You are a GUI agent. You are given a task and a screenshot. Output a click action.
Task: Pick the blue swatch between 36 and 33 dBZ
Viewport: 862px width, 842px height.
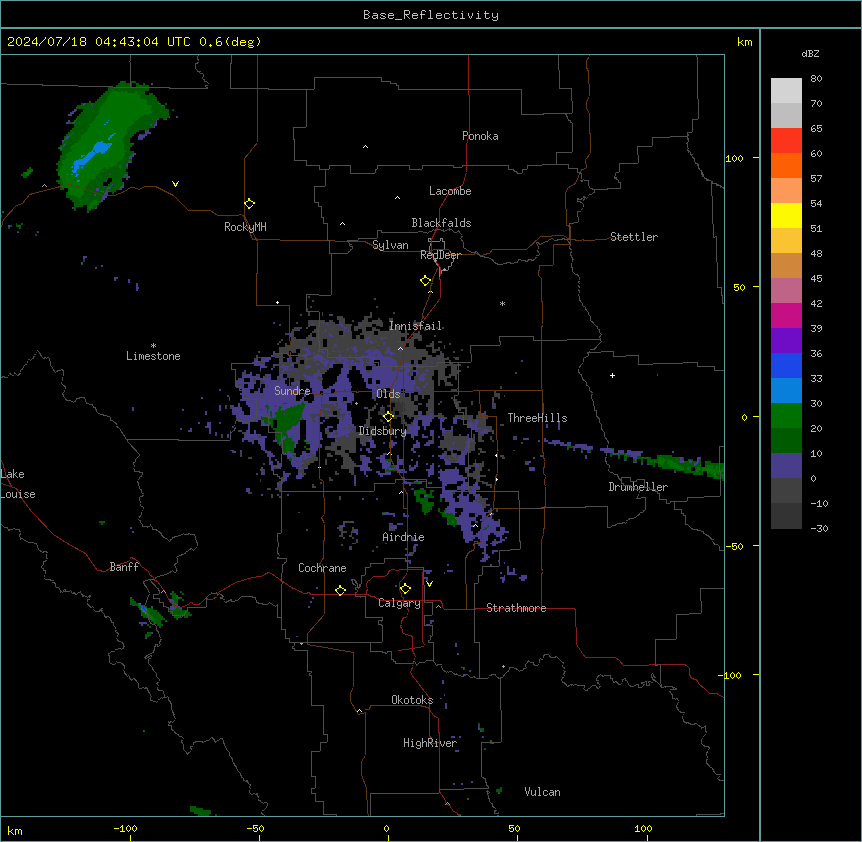pyautogui.click(x=786, y=365)
